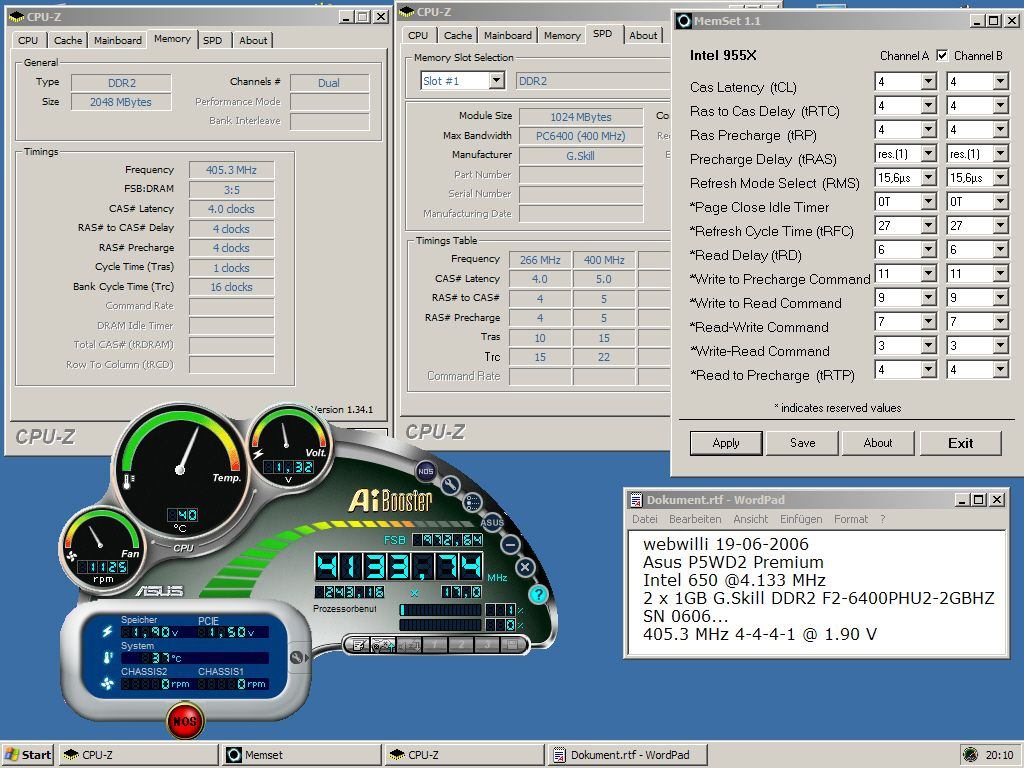Screen dimensions: 1024x768
Task: Click the wrench icon beside the blue monitor panel
Action: (x=296, y=658)
